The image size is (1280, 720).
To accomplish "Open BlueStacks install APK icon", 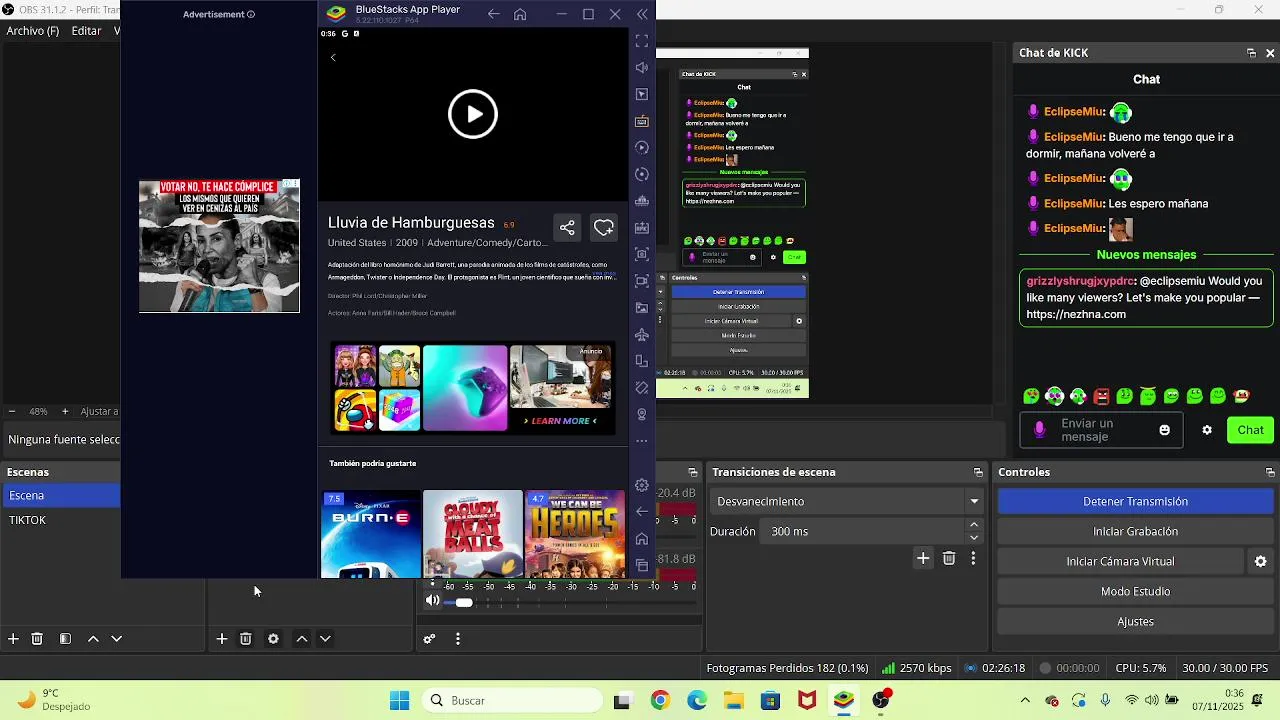I will click(x=642, y=228).
